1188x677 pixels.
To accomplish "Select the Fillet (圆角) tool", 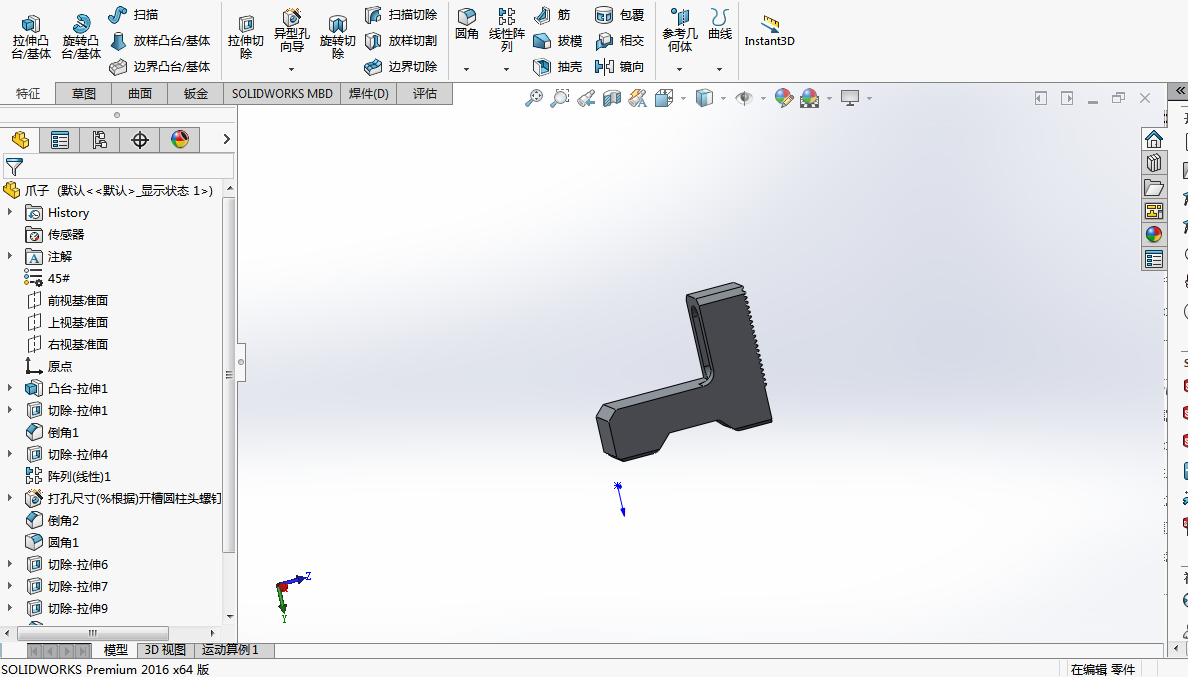I will [467, 24].
